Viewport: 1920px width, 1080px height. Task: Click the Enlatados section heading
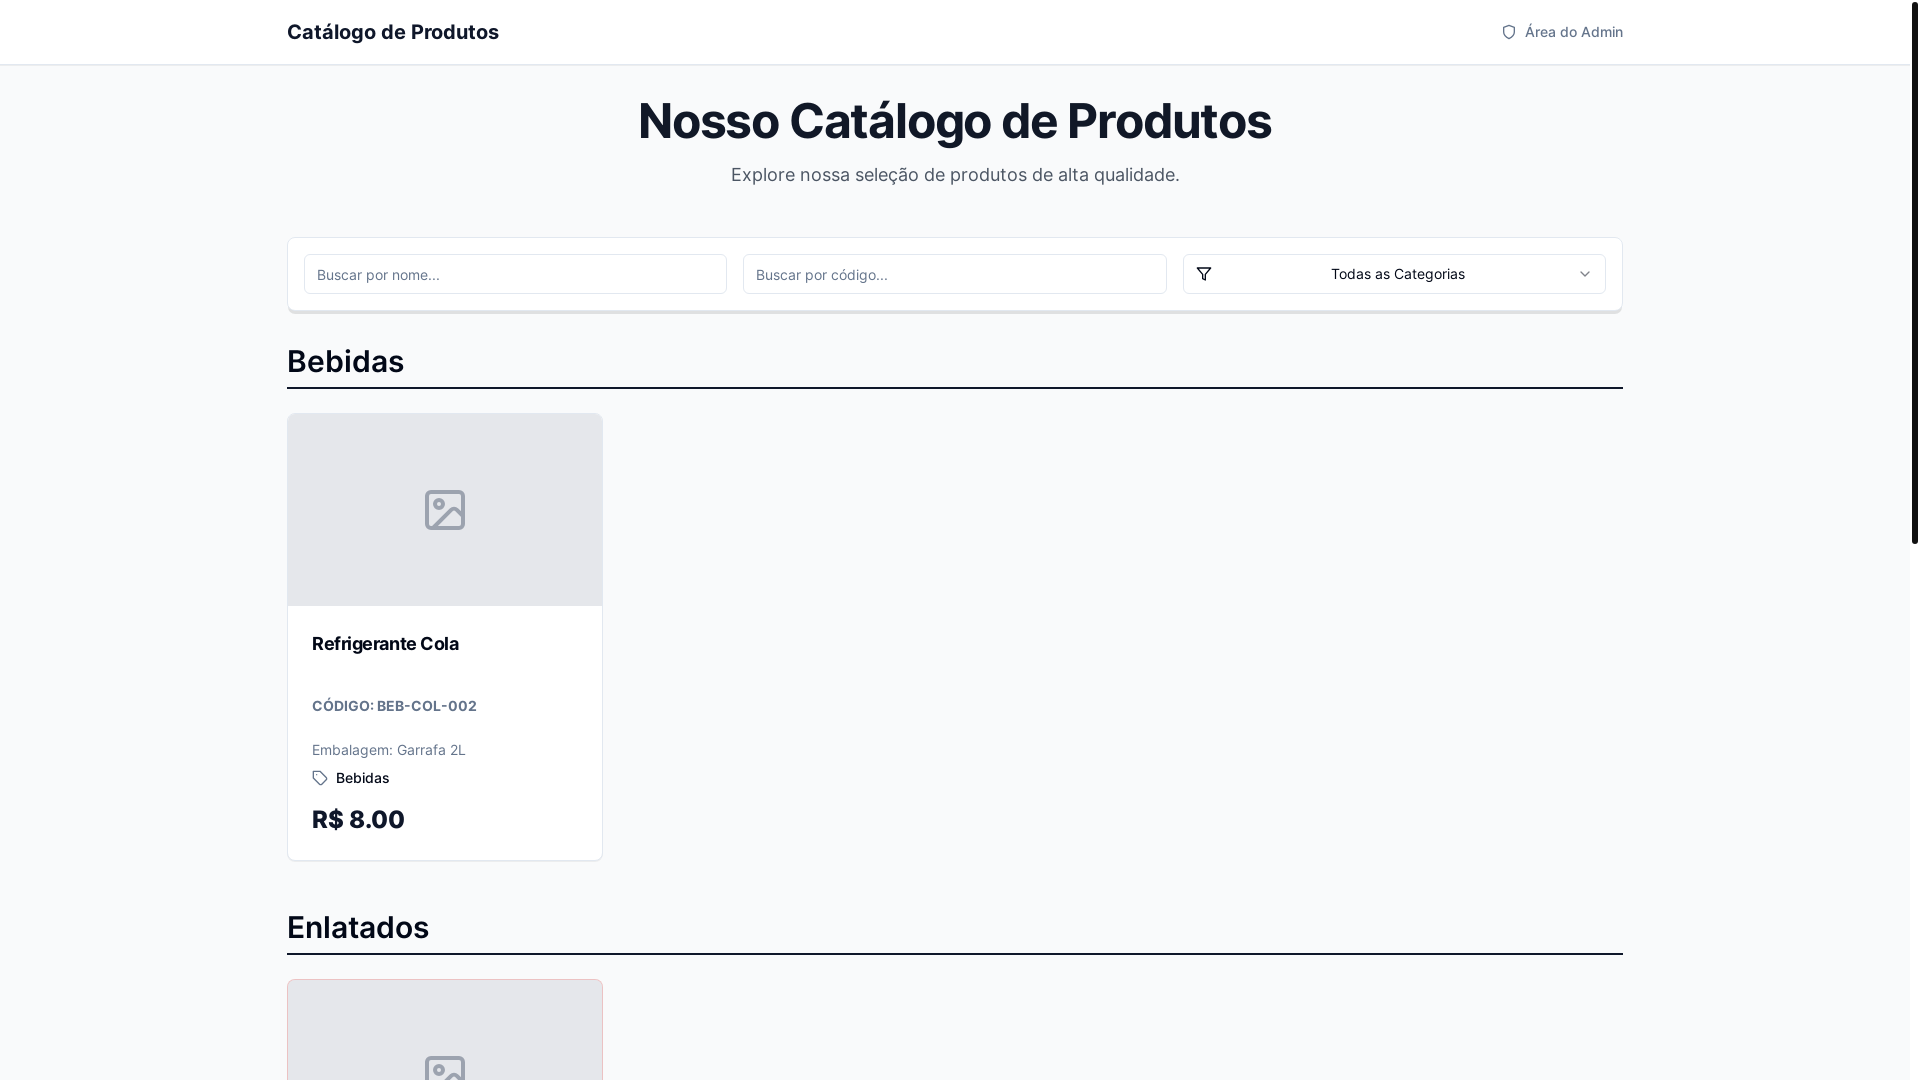coord(358,927)
